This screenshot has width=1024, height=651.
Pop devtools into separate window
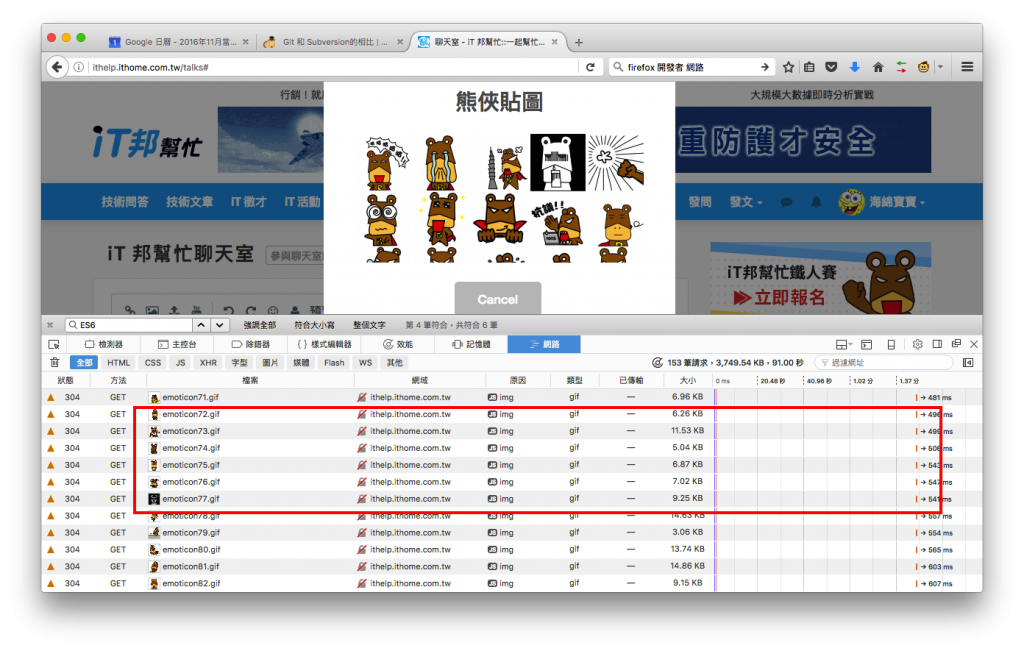pyautogui.click(x=956, y=343)
